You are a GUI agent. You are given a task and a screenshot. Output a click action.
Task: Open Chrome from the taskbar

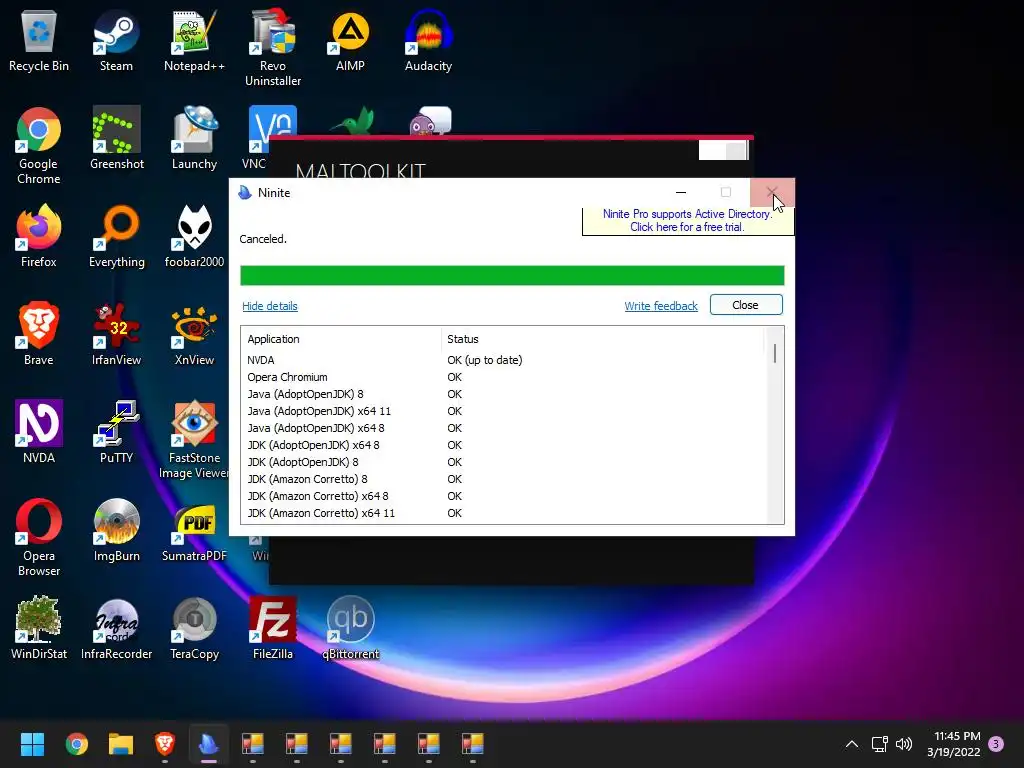click(76, 743)
